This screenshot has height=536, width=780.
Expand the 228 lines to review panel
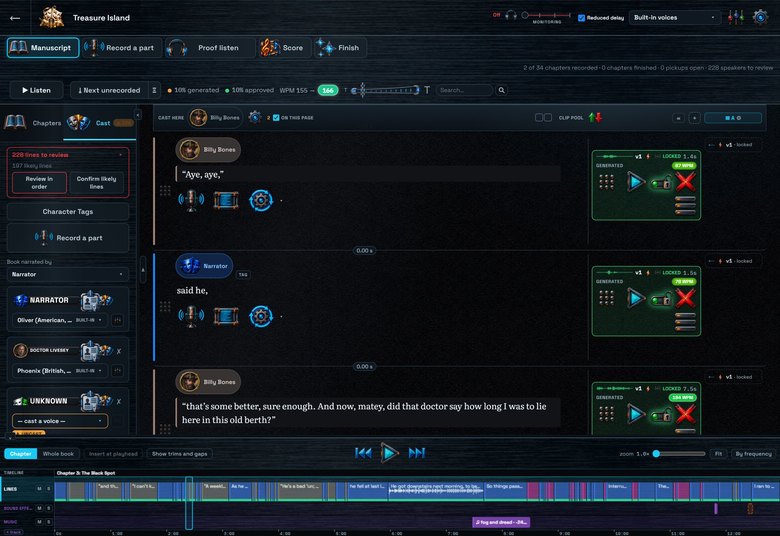point(120,155)
